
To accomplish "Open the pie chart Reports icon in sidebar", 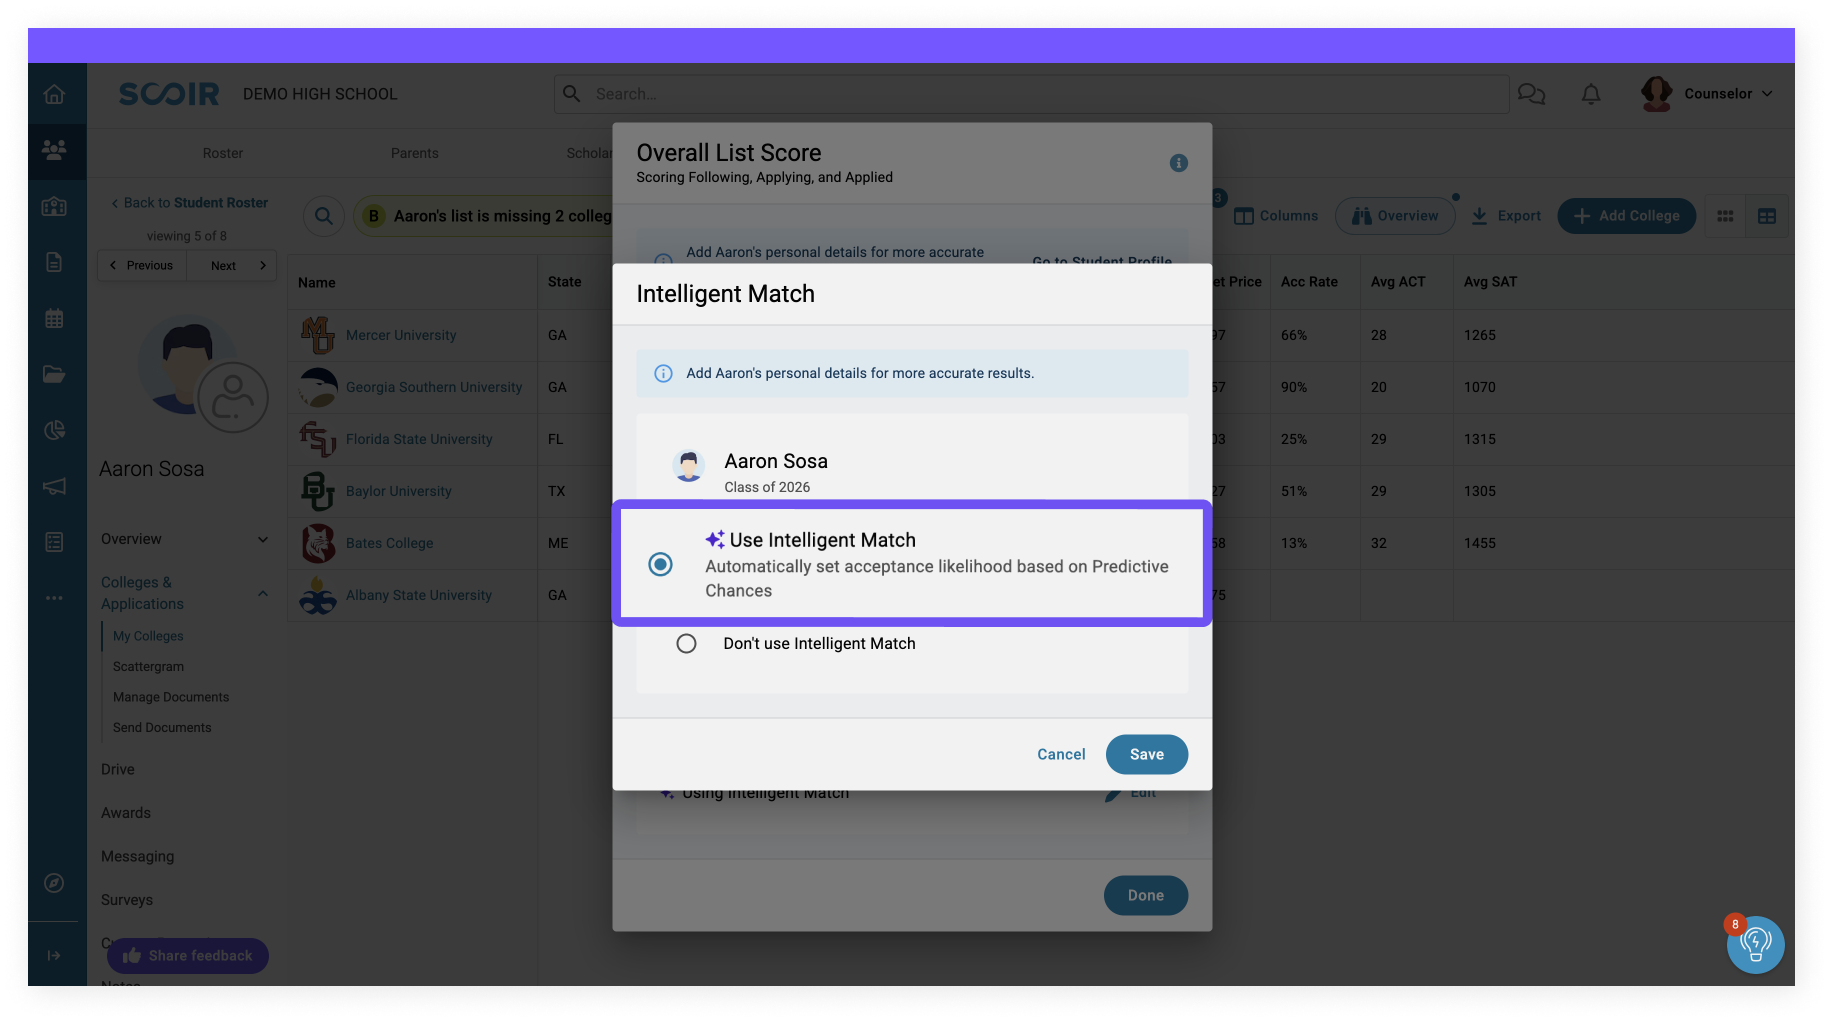I will [54, 430].
